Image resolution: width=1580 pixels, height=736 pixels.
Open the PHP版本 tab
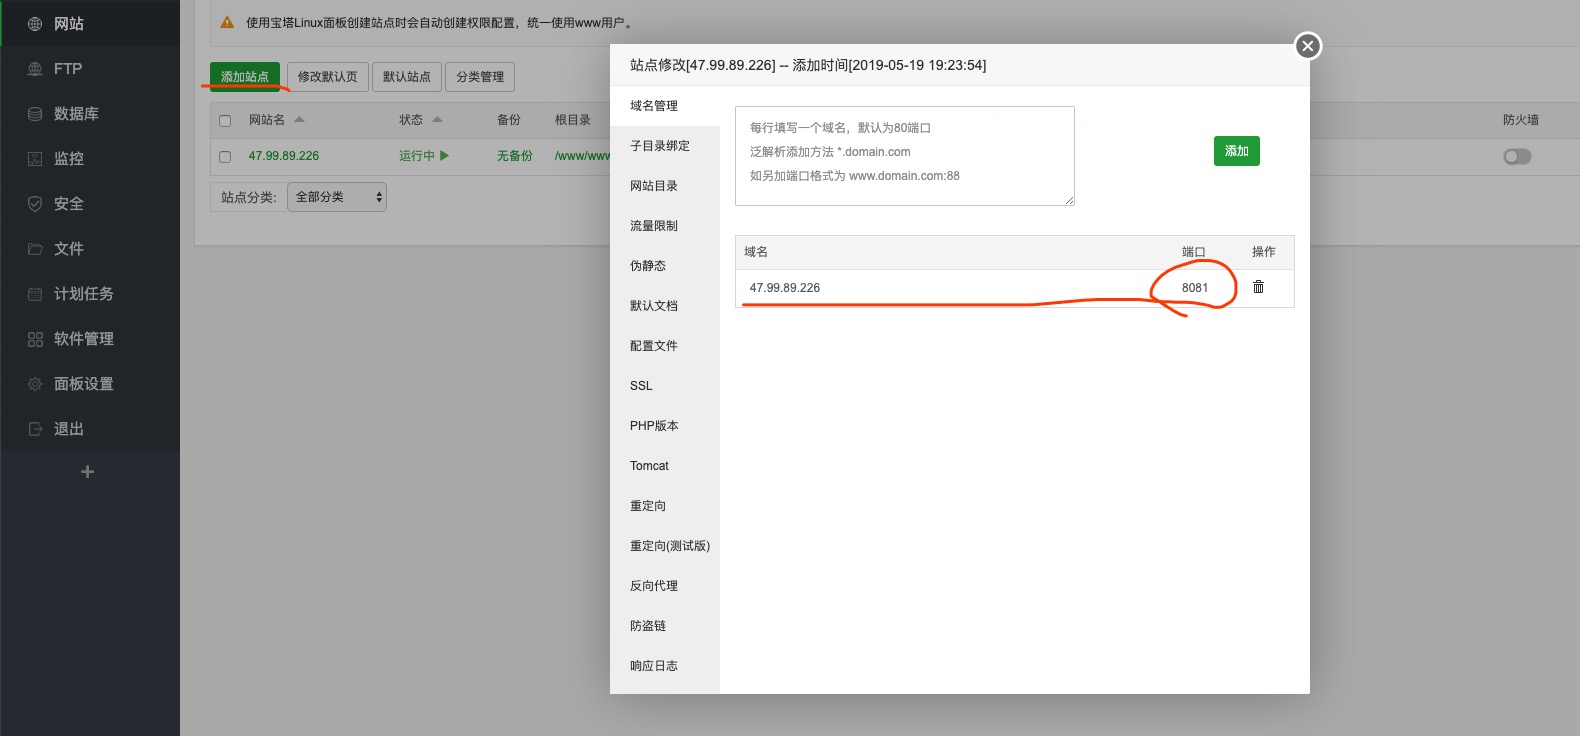click(x=665, y=426)
